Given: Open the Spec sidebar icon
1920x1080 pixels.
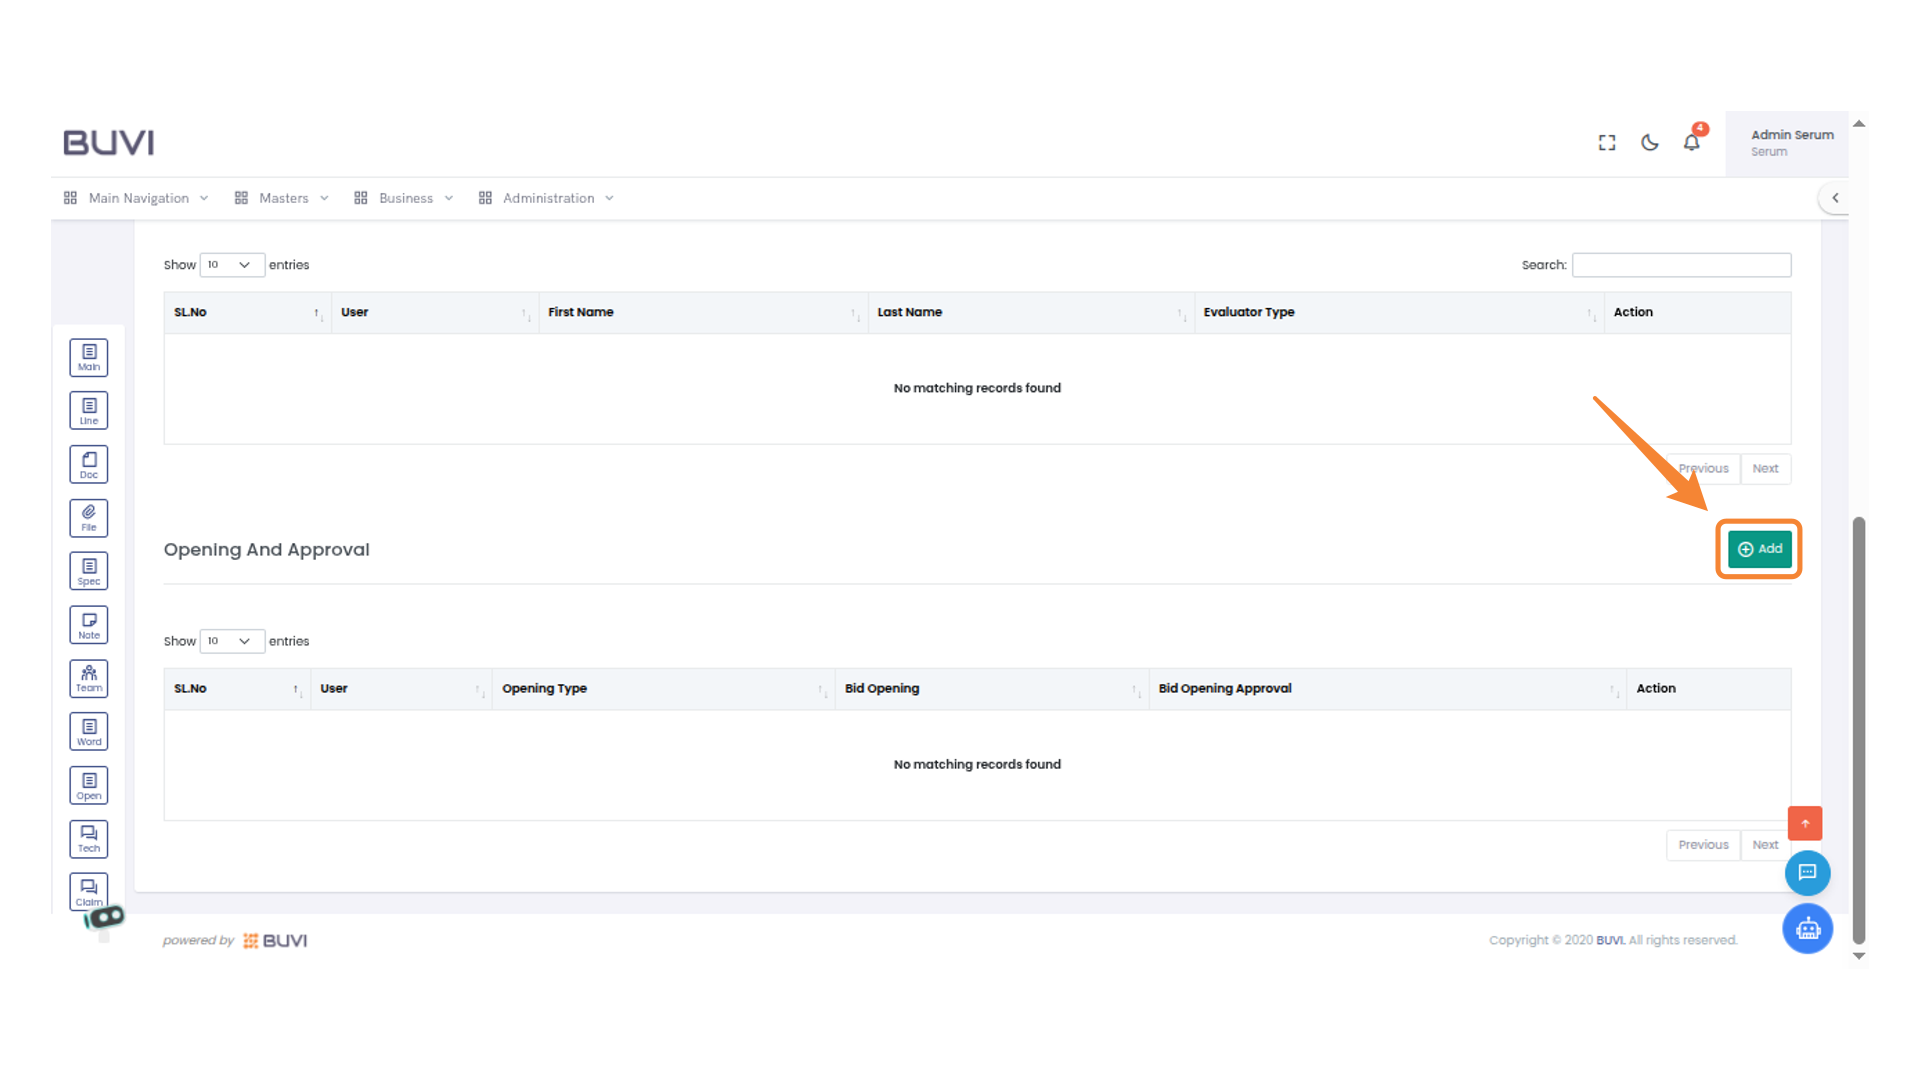Looking at the screenshot, I should [x=89, y=571].
